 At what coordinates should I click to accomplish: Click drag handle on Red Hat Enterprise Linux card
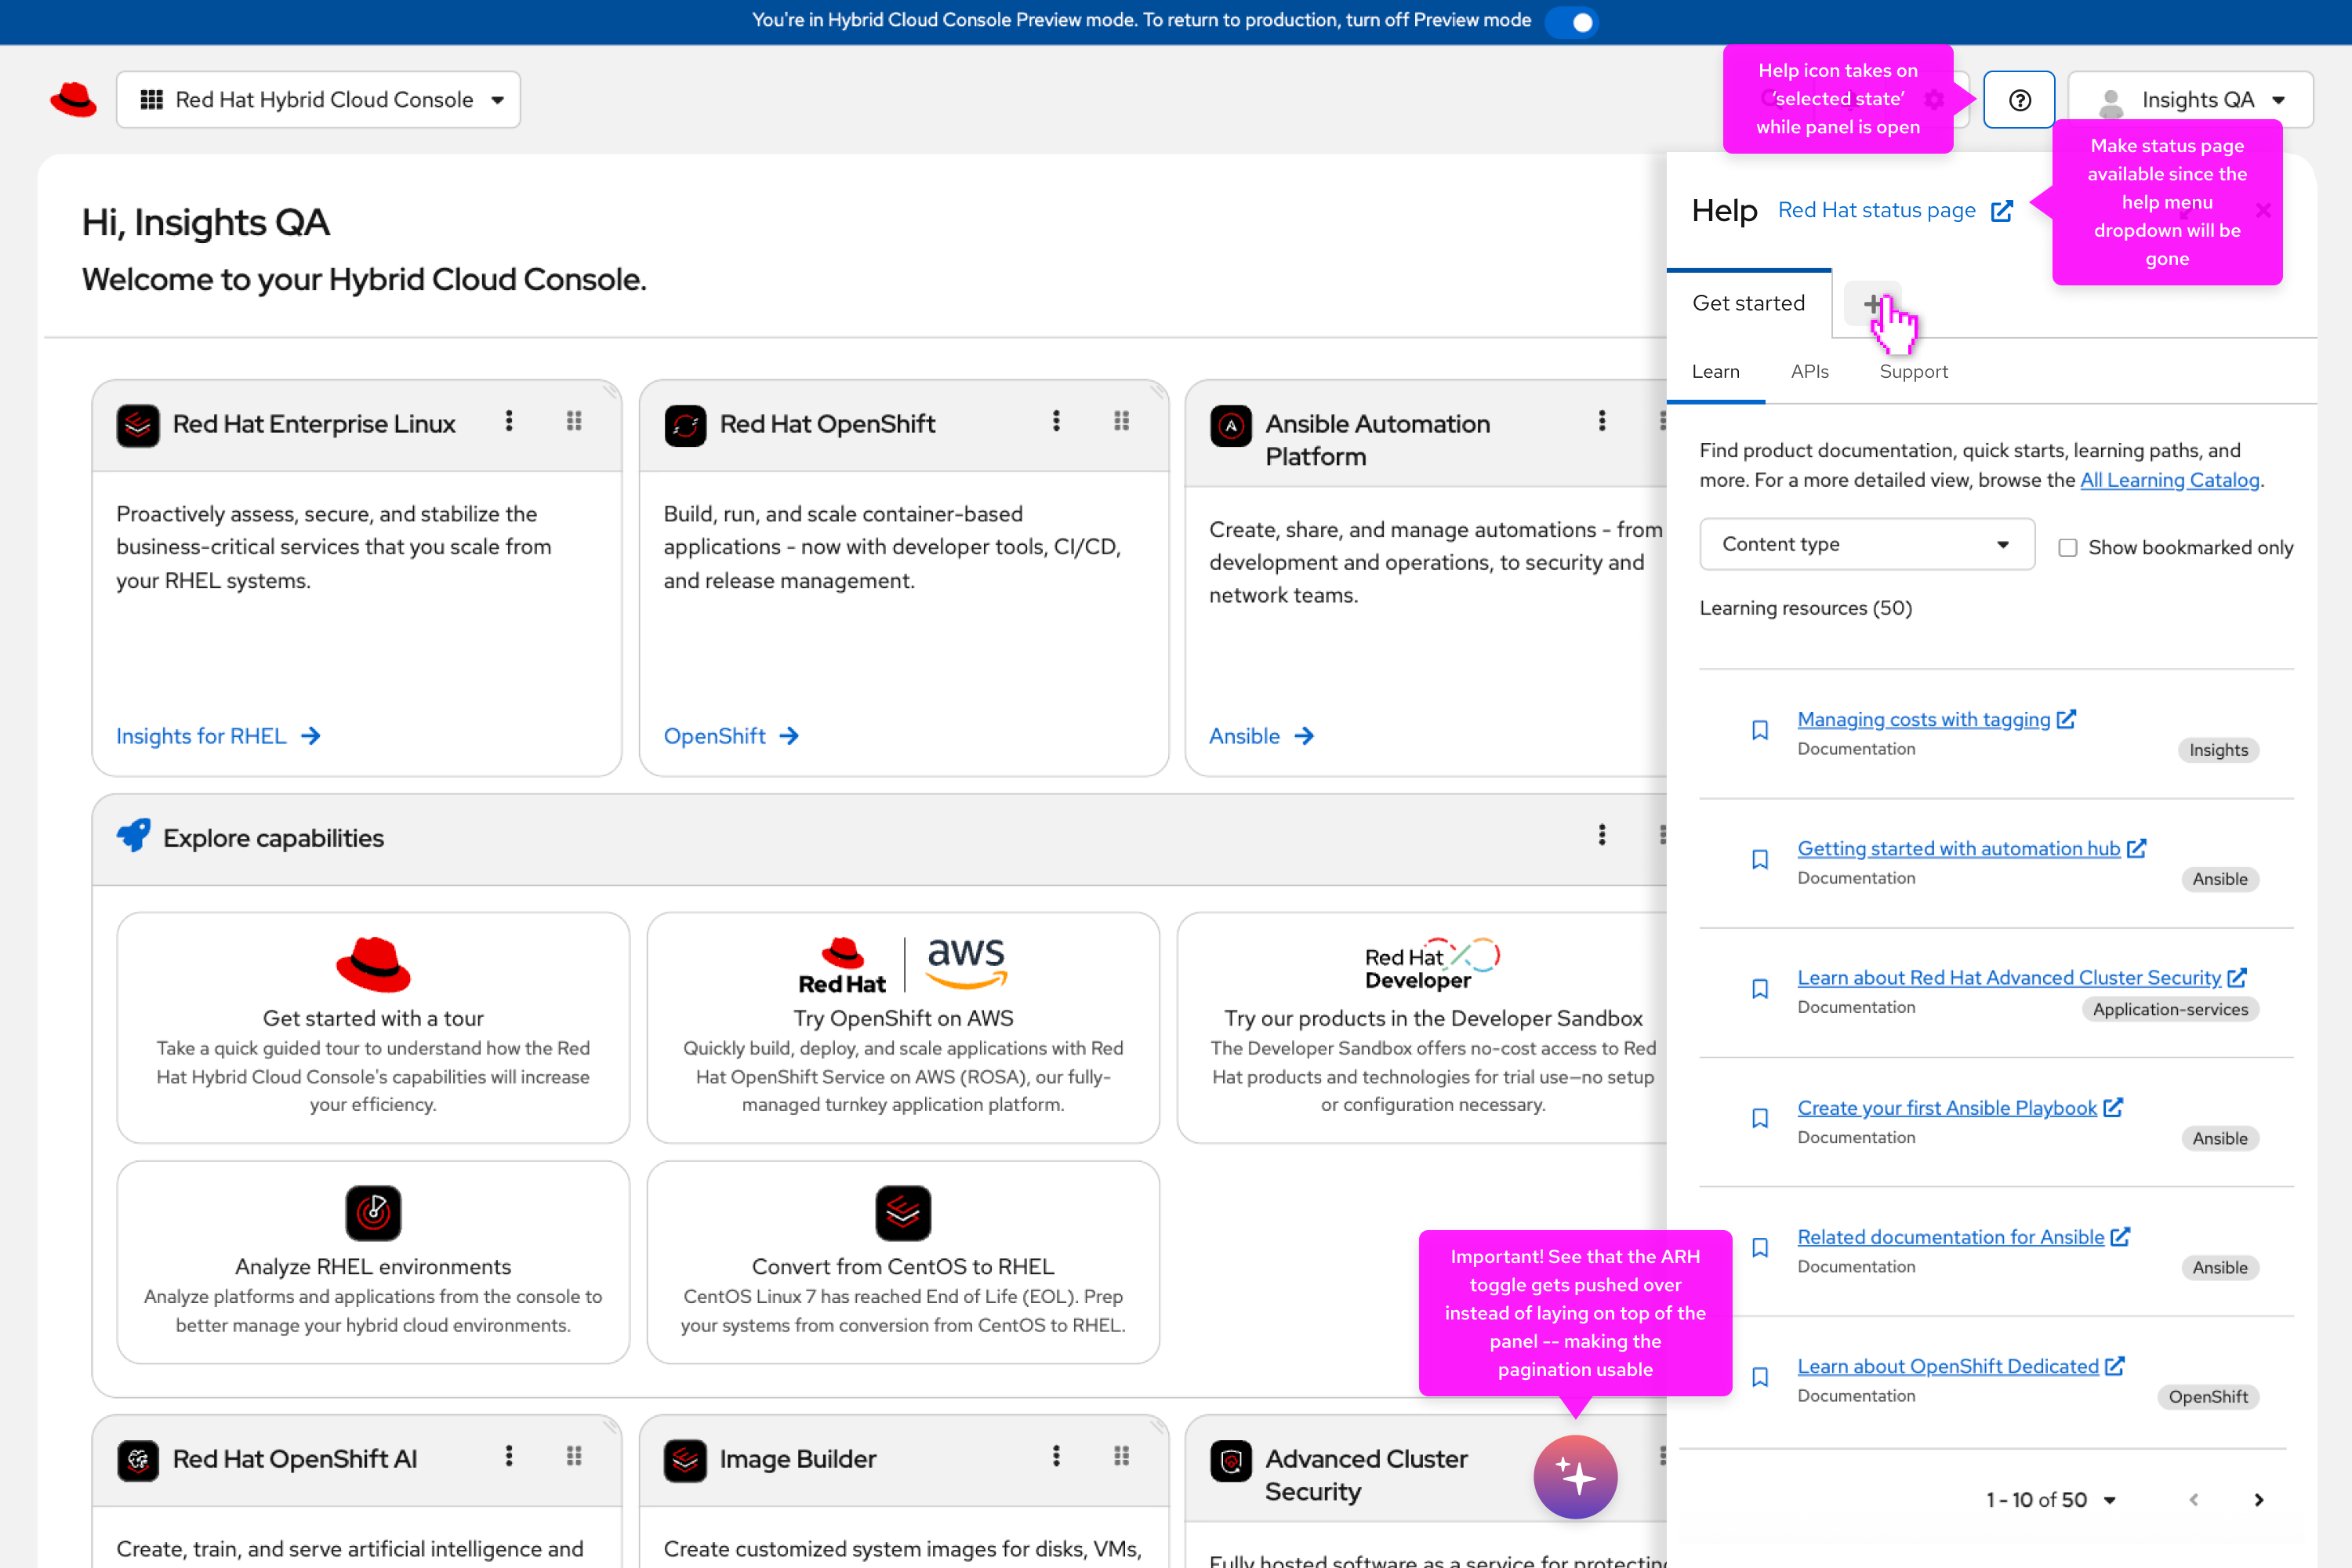574,421
